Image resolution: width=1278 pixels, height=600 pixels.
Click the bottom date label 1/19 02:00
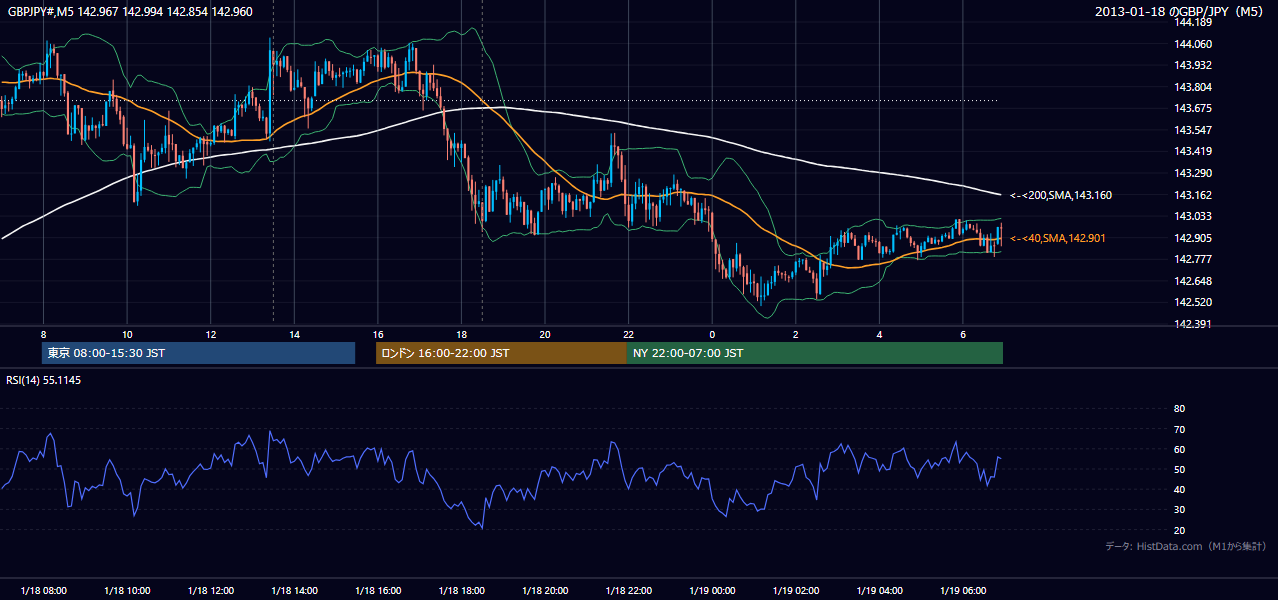795,591
